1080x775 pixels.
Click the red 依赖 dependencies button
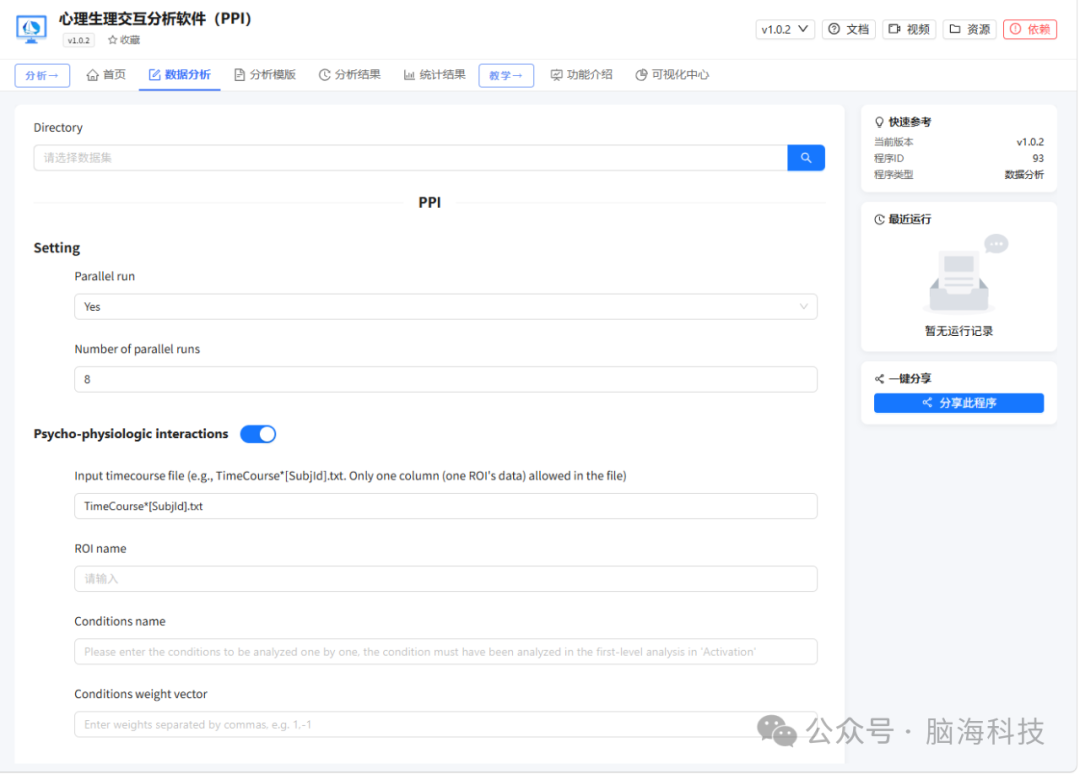click(x=1030, y=29)
